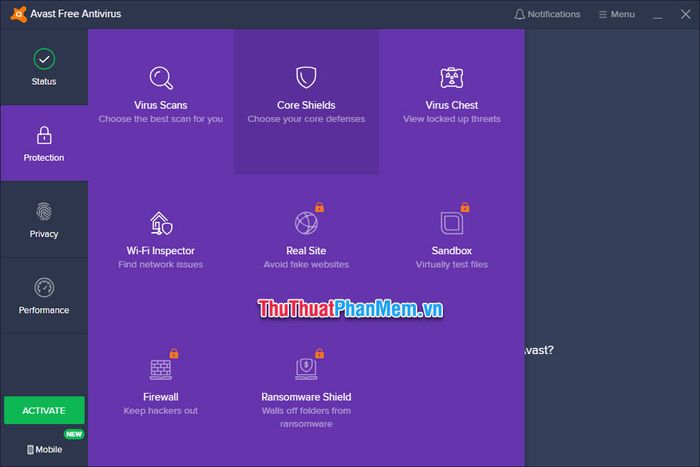The image size is (700, 467).
Task: Close the Avast window
Action: pyautogui.click(x=686, y=14)
